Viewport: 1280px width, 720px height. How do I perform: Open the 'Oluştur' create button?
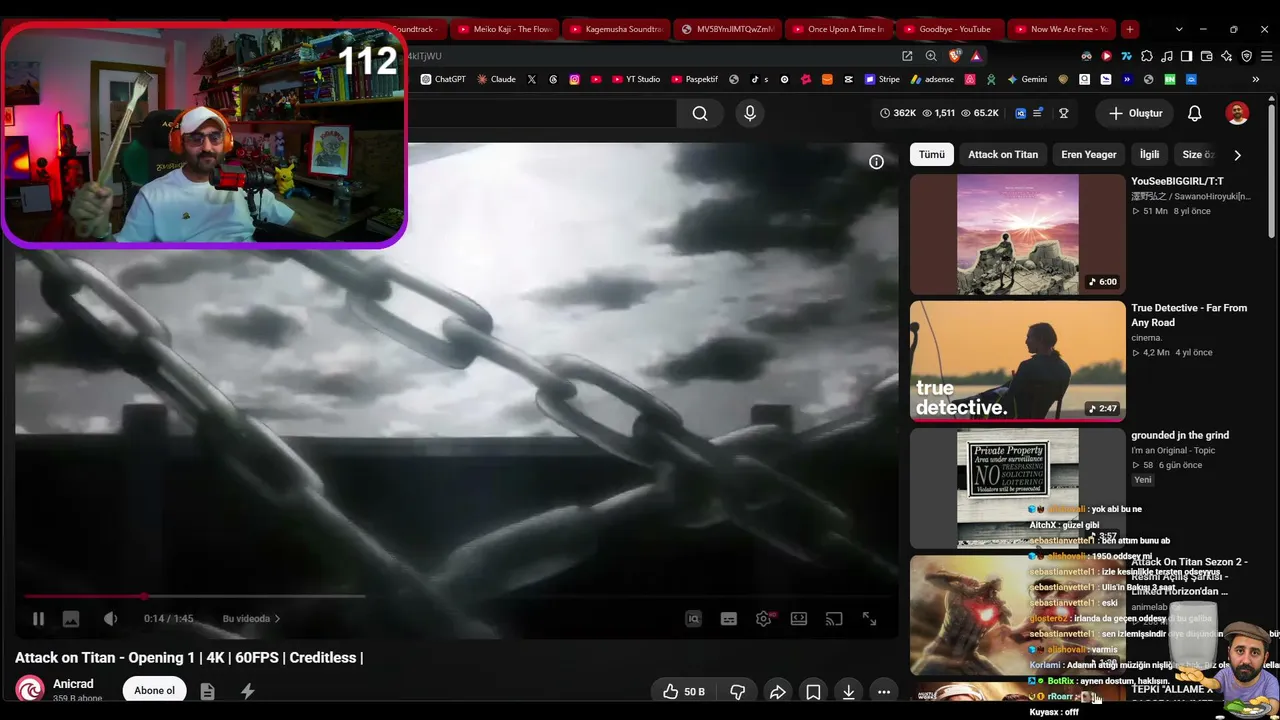point(1135,113)
